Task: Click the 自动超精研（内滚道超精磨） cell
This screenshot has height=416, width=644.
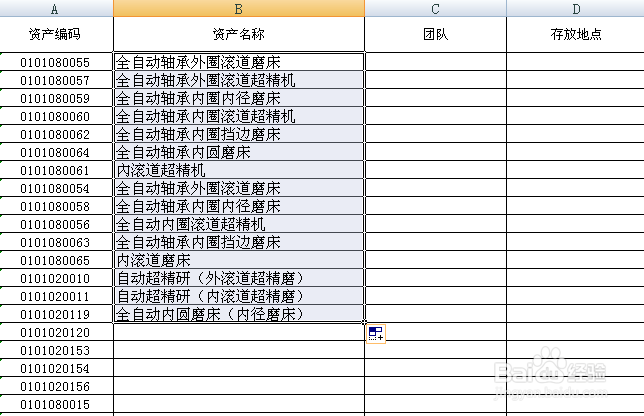Action: click(x=239, y=296)
